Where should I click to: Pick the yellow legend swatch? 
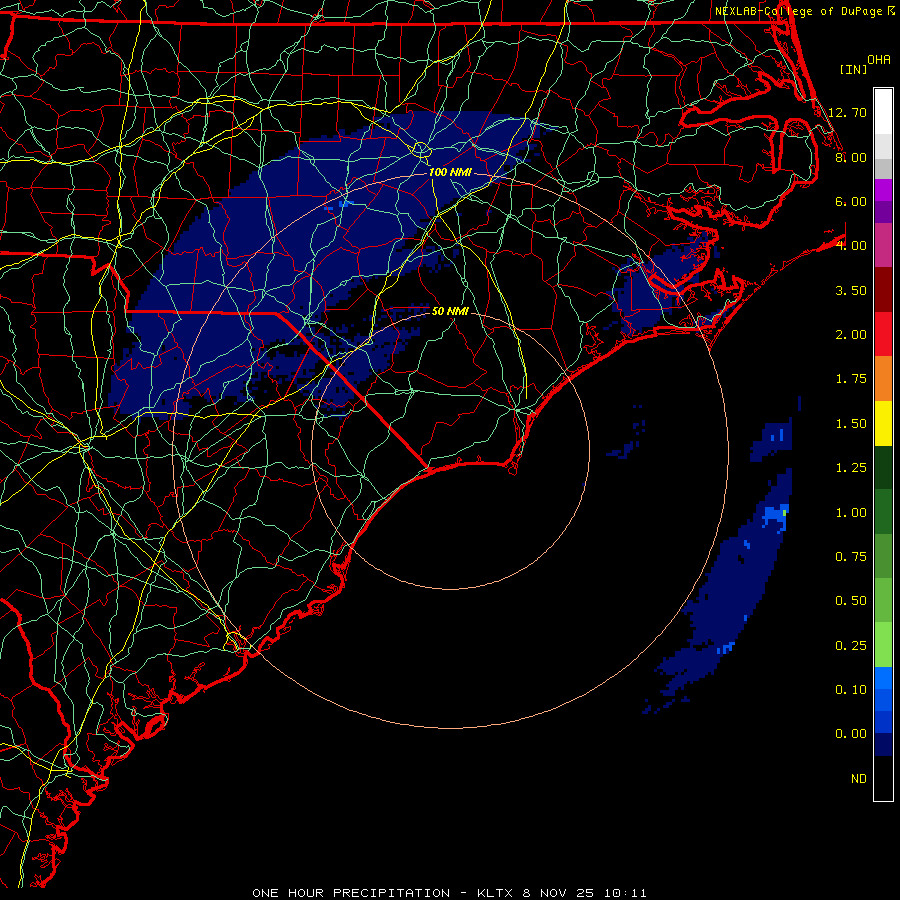tap(883, 423)
